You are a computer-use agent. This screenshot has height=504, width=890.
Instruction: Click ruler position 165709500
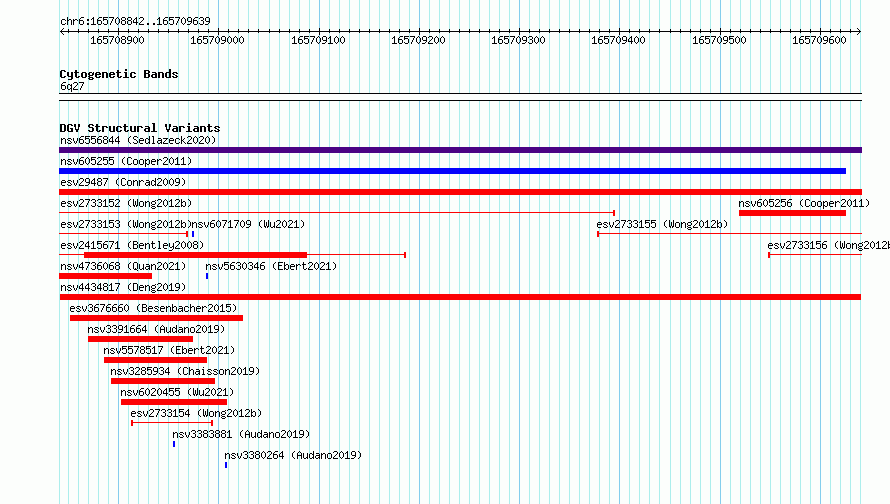click(719, 40)
